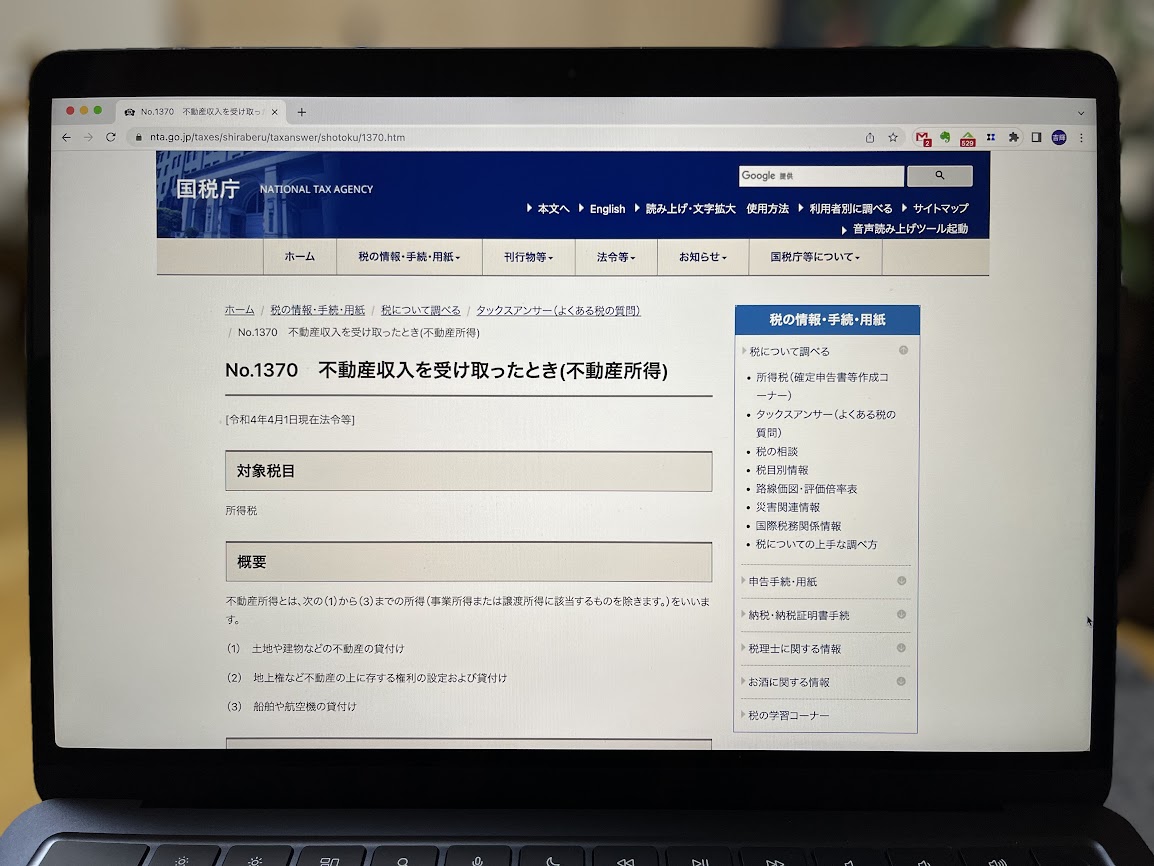Follow the タックスアンサー breadcrumb link
Screen dimensions: 1154x866
tap(557, 311)
